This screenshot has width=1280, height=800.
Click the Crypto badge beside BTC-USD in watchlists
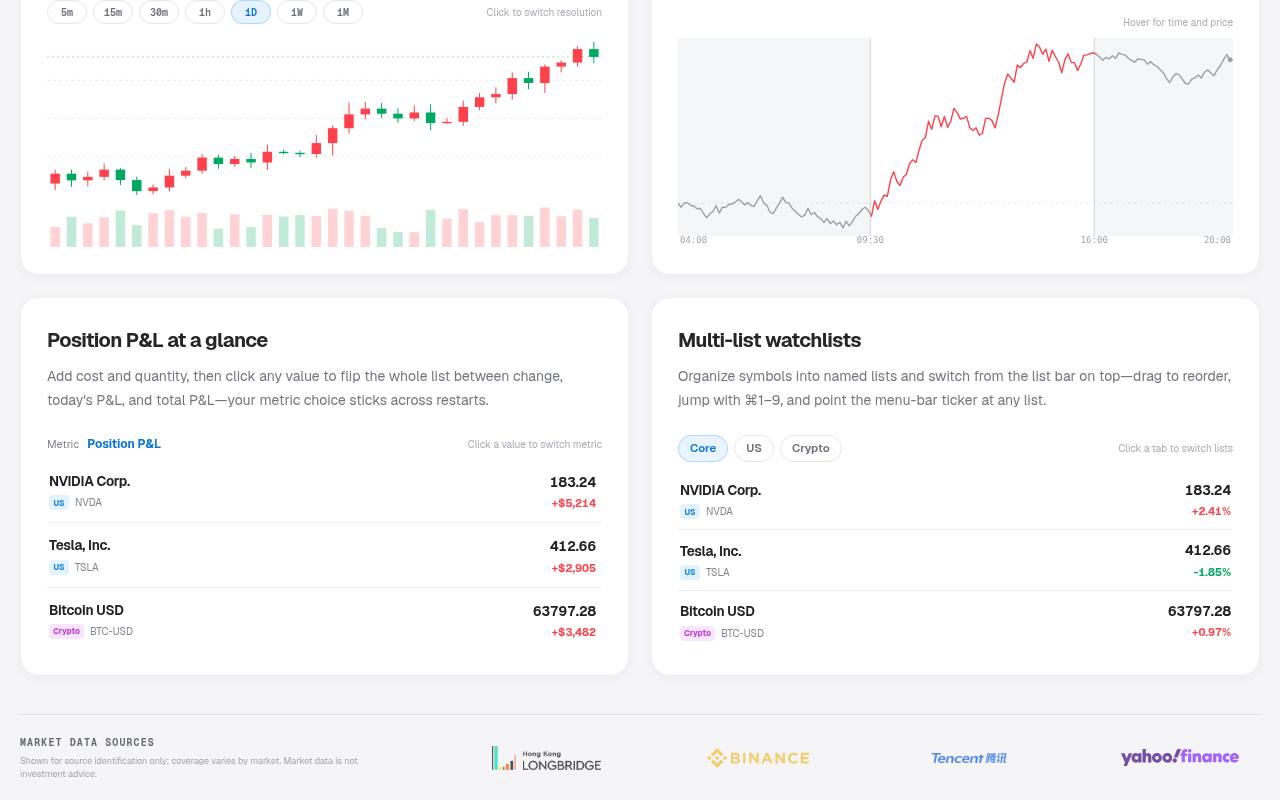pyautogui.click(x=697, y=633)
